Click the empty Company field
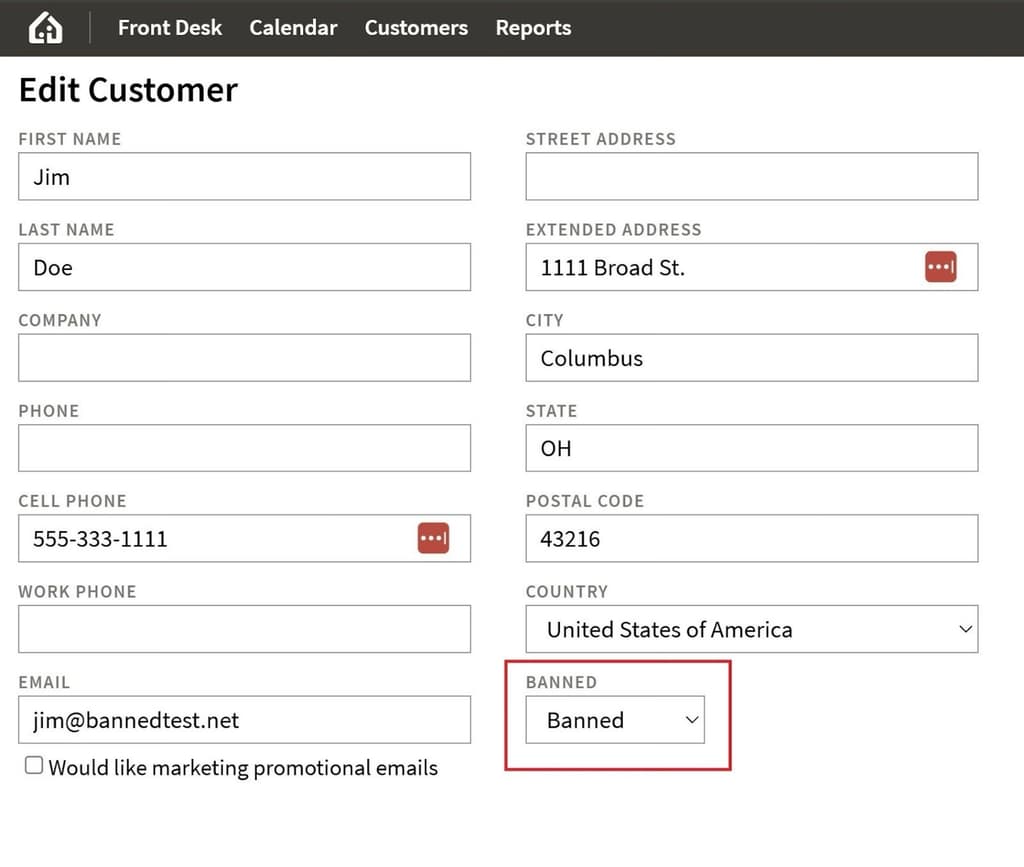The height and width of the screenshot is (867, 1024). coord(244,357)
